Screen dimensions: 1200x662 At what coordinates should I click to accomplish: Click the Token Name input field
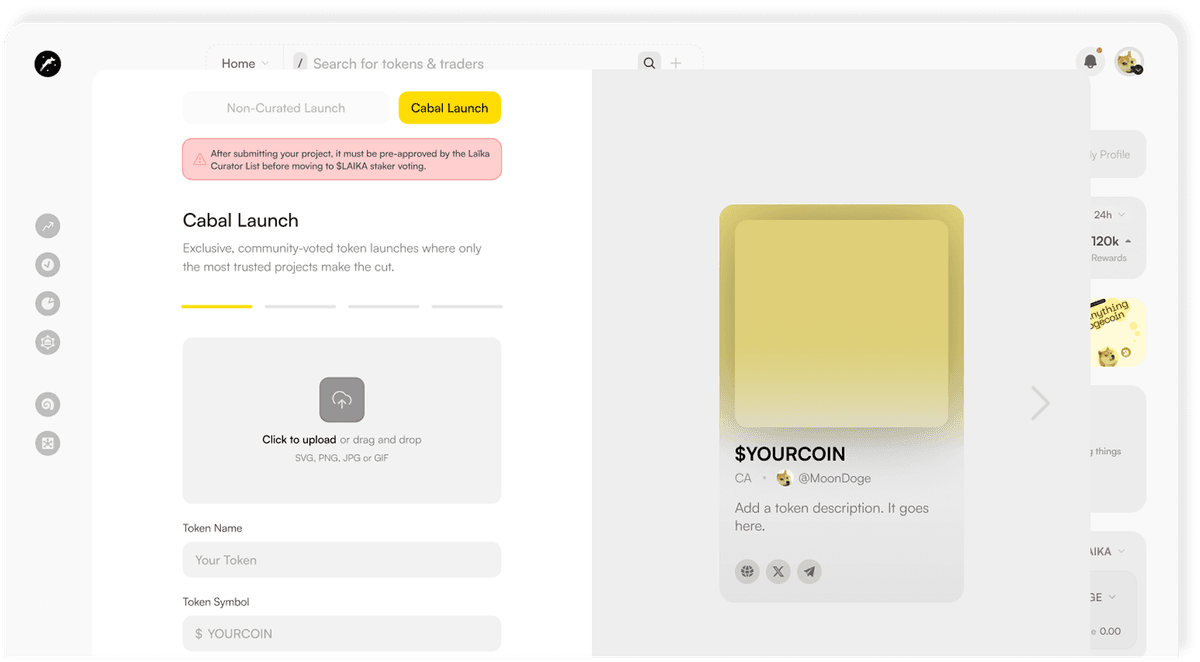tap(342, 560)
